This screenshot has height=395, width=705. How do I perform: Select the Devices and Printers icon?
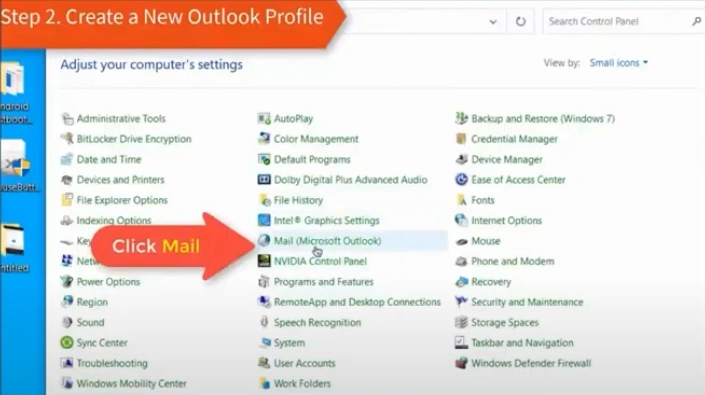(x=67, y=180)
